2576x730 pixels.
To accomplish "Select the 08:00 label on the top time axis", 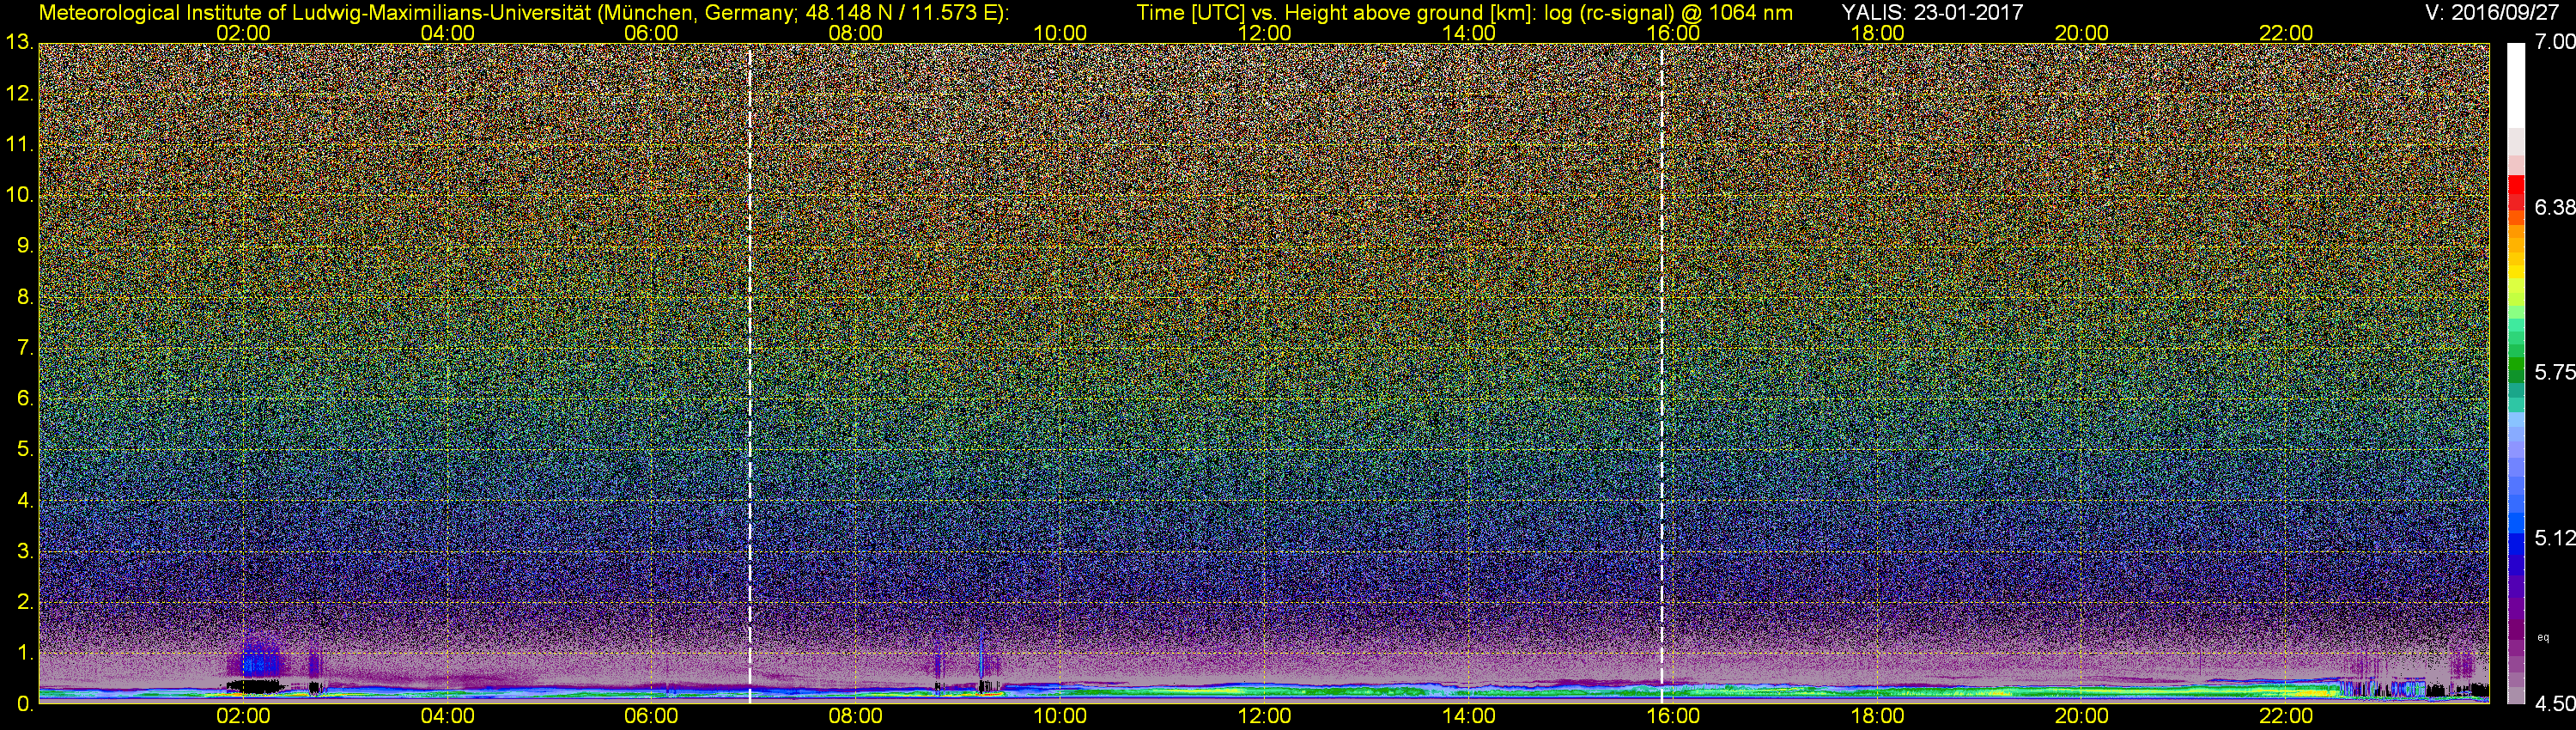I will click(x=856, y=33).
